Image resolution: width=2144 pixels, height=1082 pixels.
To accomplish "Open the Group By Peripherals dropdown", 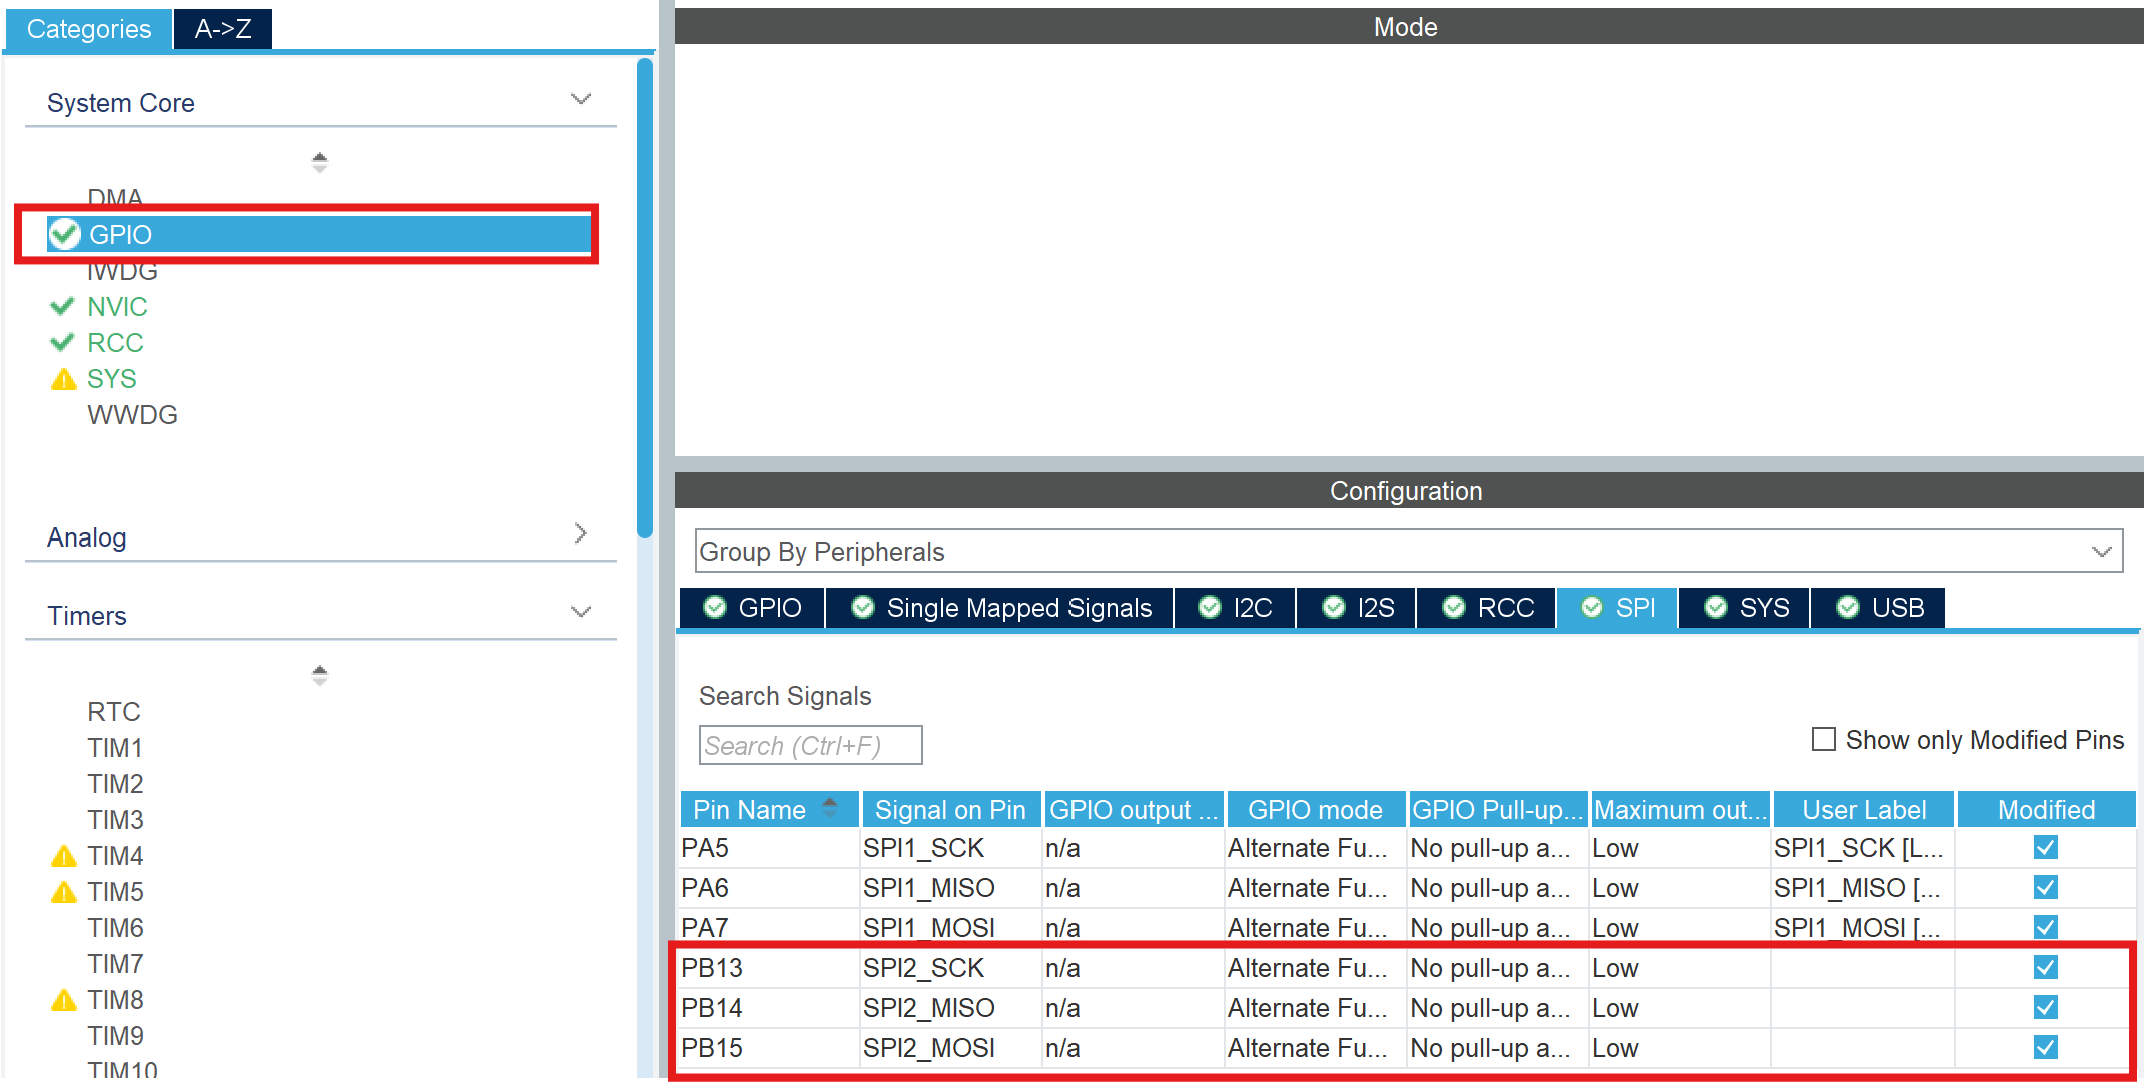I will 2101,552.
